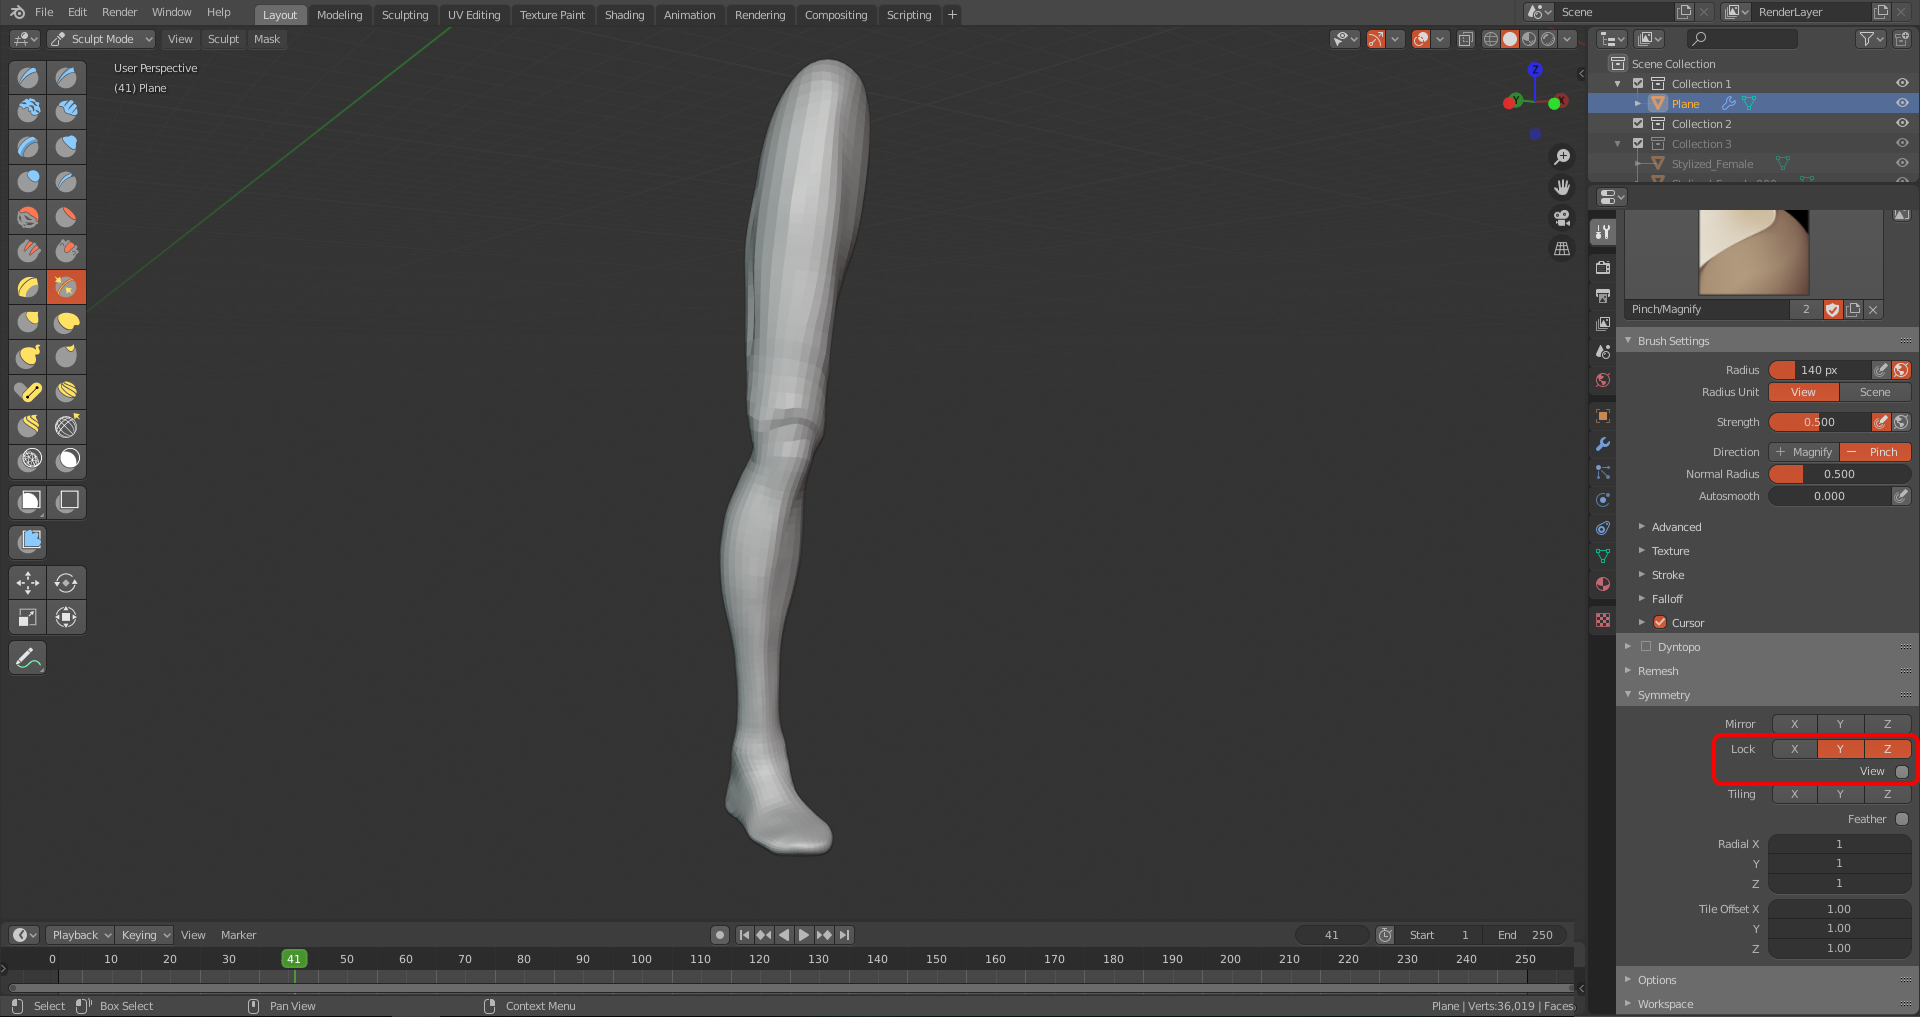The image size is (1920, 1017).
Task: Select the Pose brush tool
Action: point(28,392)
